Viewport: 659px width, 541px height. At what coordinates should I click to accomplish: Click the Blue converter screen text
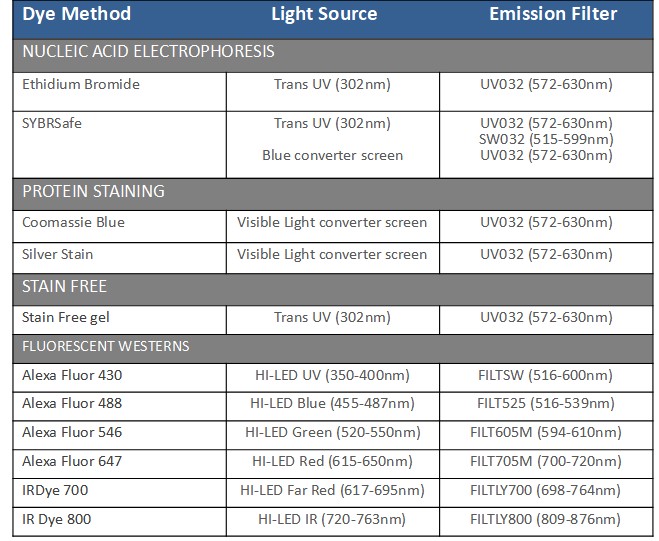tap(333, 155)
